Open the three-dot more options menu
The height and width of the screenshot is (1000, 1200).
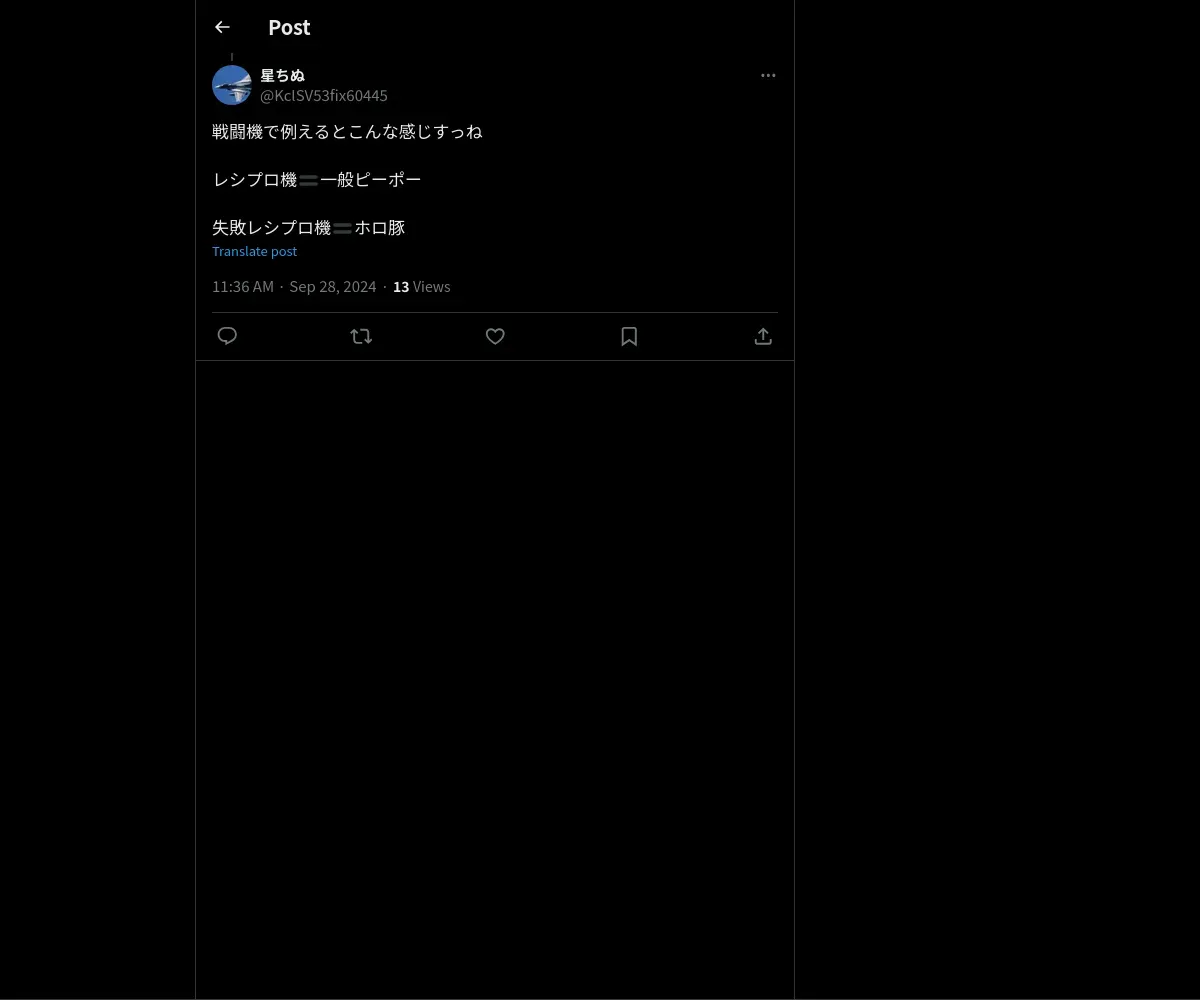click(x=768, y=75)
